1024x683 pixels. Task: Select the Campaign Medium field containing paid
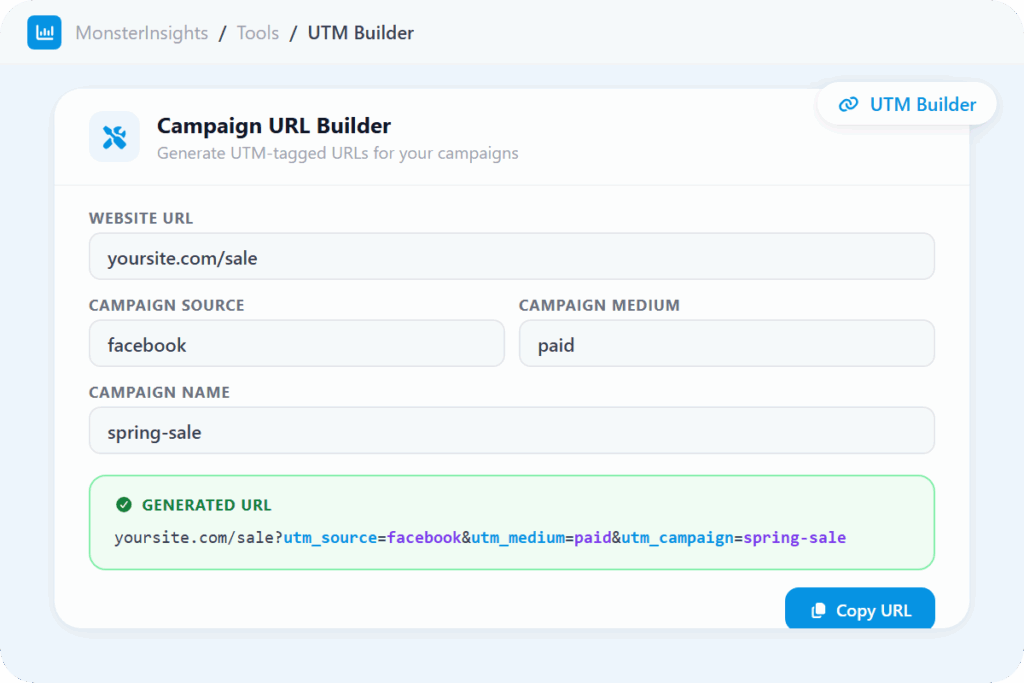[x=726, y=344]
